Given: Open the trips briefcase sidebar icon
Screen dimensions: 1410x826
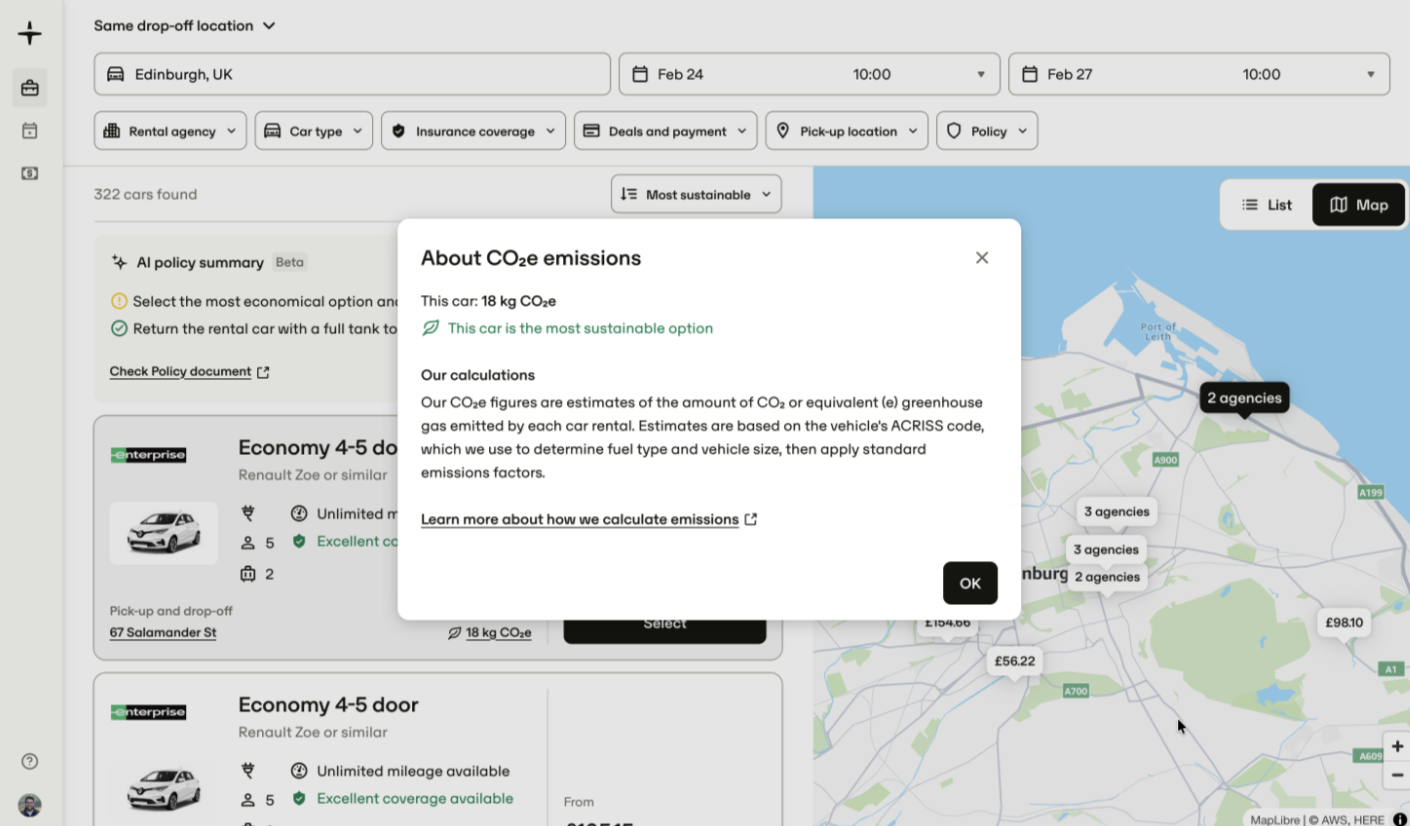Looking at the screenshot, I should pyautogui.click(x=30, y=88).
